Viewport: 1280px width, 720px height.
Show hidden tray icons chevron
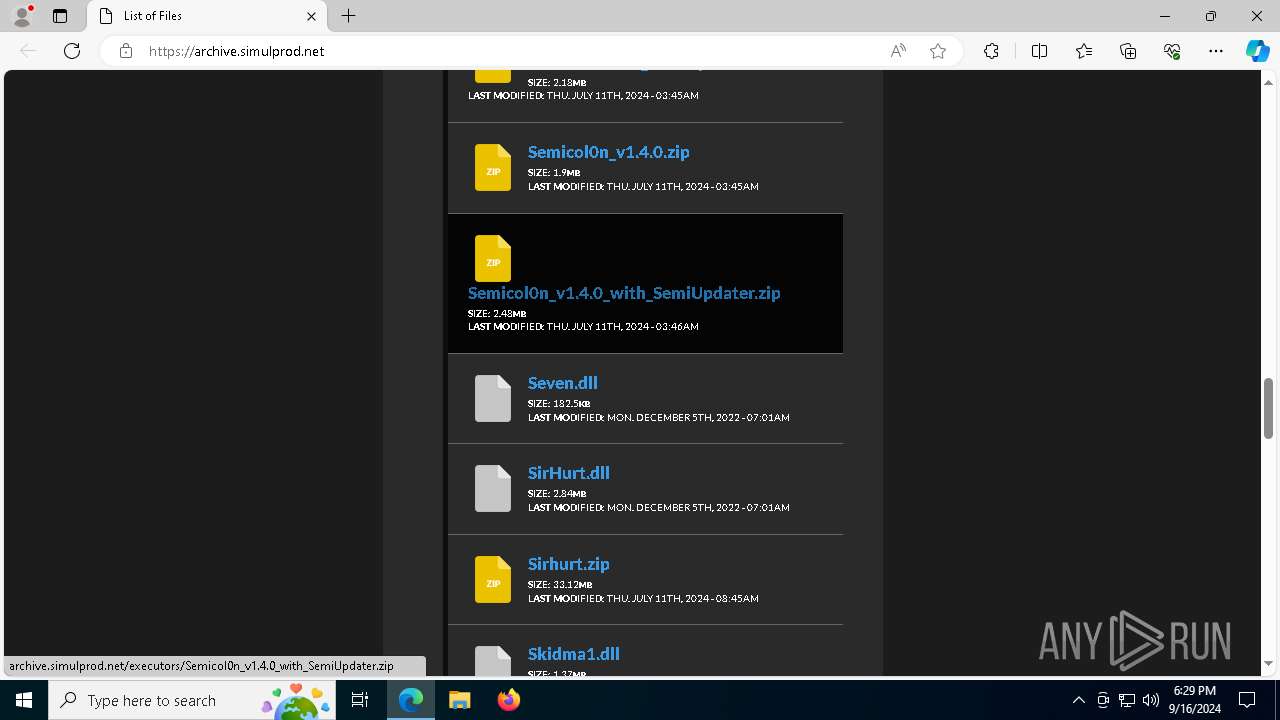[x=1079, y=700]
